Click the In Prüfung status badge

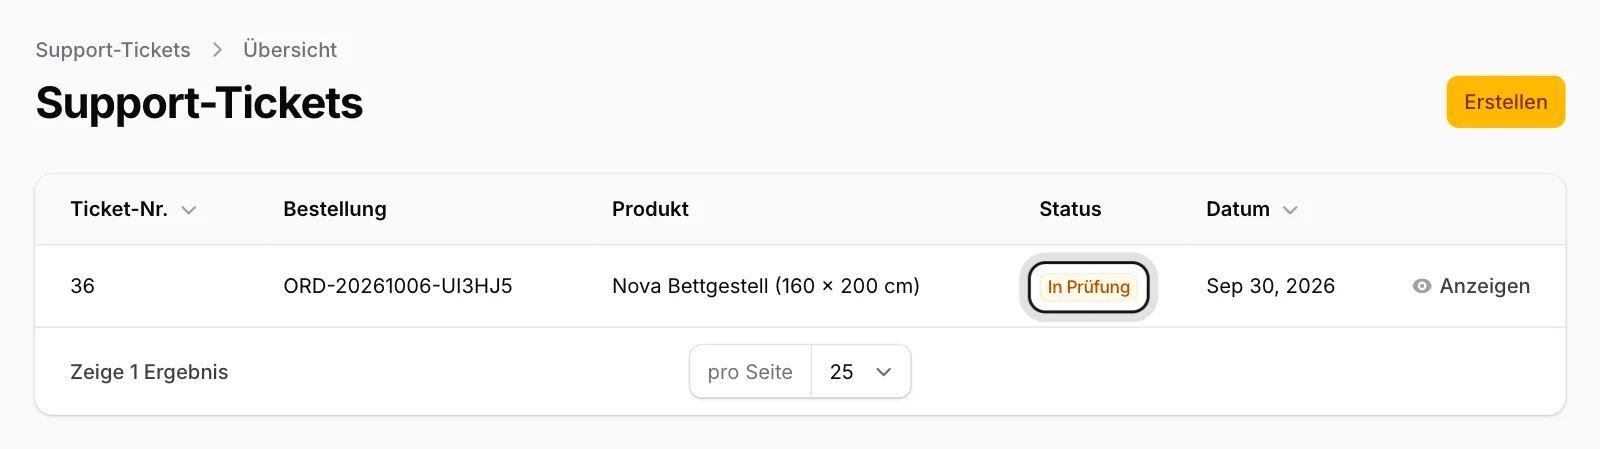click(1089, 287)
